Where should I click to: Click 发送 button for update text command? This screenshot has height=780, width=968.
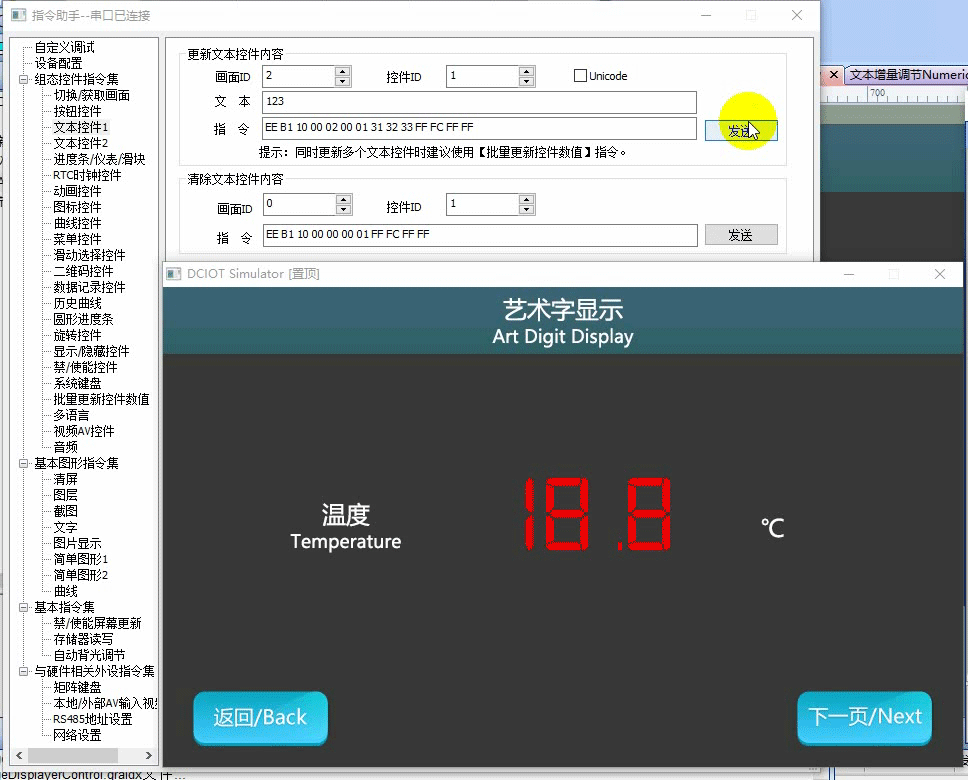[x=741, y=130]
